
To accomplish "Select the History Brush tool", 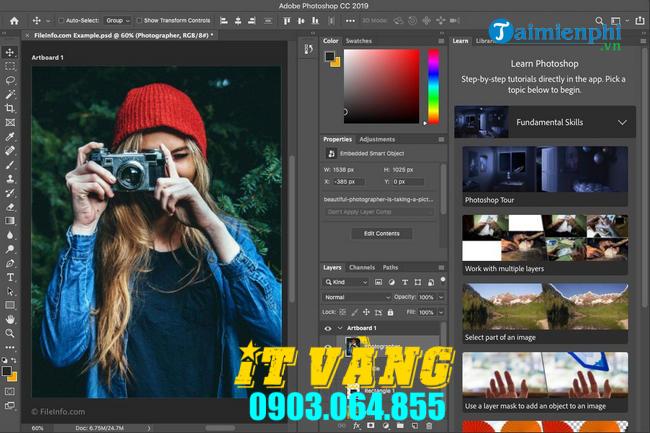I will pos(10,193).
